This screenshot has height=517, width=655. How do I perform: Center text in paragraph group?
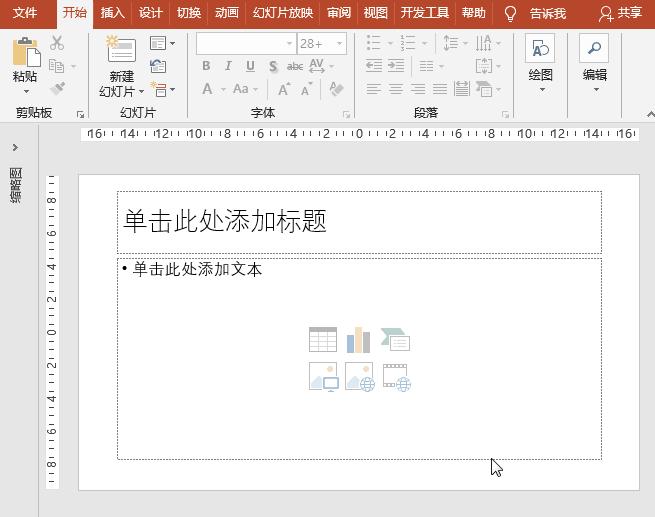[396, 89]
